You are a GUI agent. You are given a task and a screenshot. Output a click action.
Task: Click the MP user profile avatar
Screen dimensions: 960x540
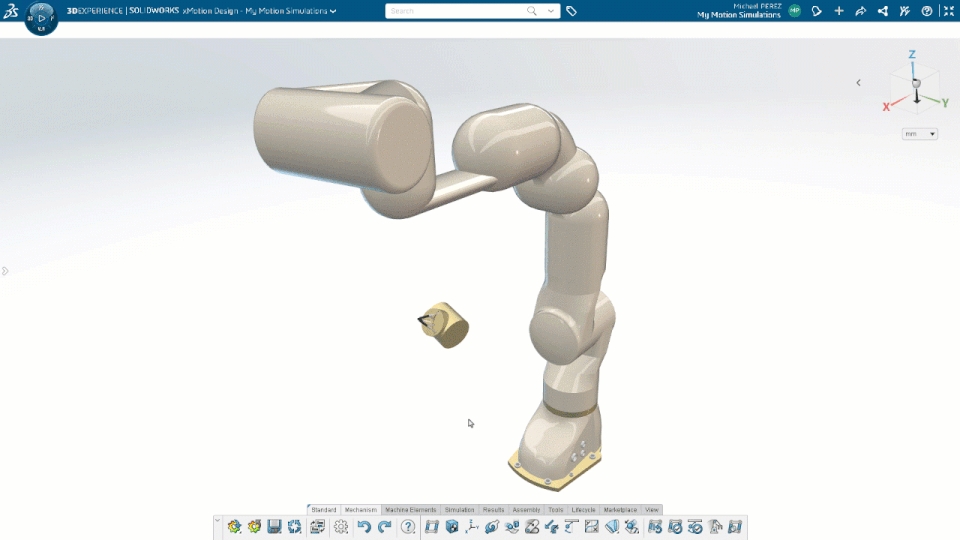tap(794, 11)
